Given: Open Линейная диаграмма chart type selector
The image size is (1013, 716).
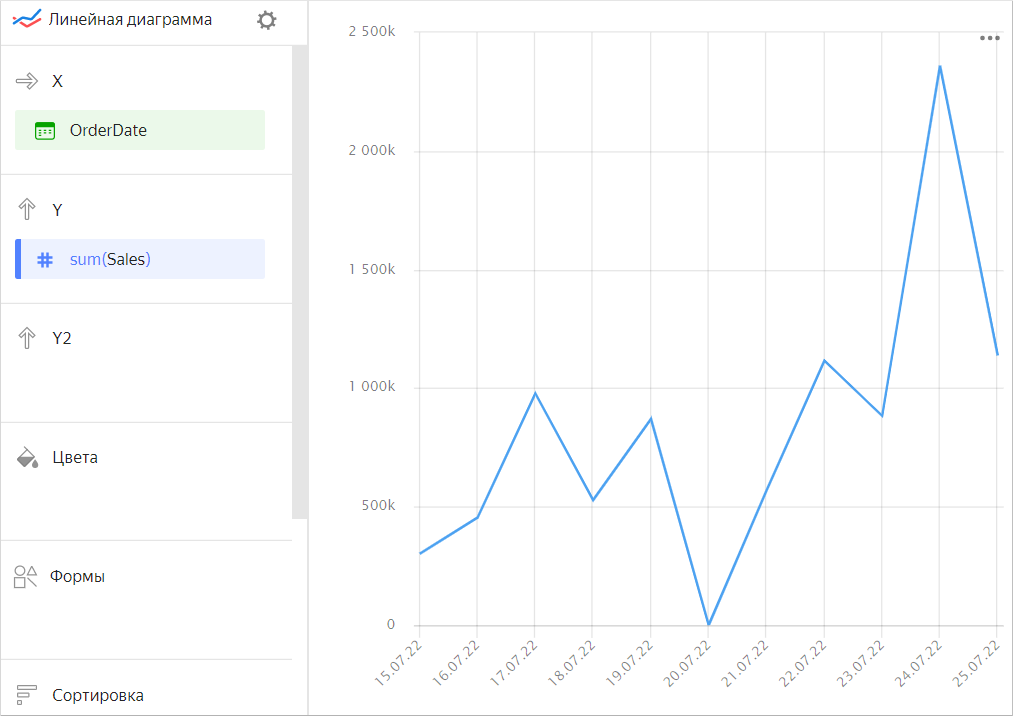Looking at the screenshot, I should tap(130, 19).
